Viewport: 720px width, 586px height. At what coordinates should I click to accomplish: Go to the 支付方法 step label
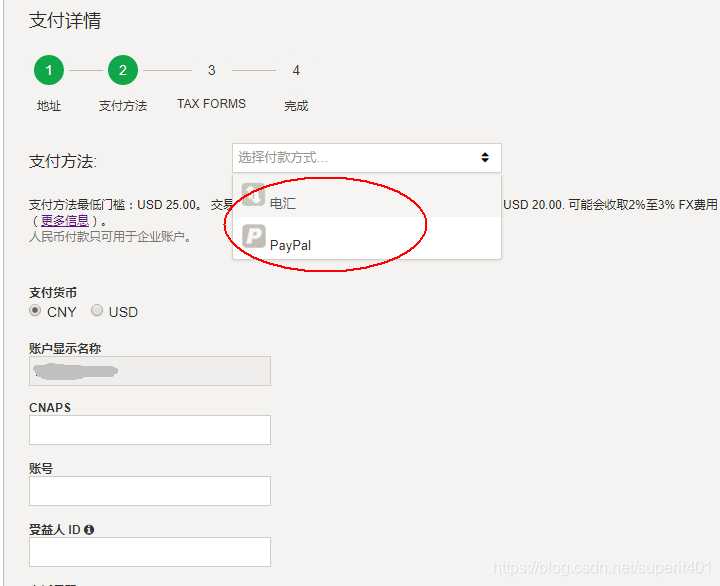tap(123, 106)
